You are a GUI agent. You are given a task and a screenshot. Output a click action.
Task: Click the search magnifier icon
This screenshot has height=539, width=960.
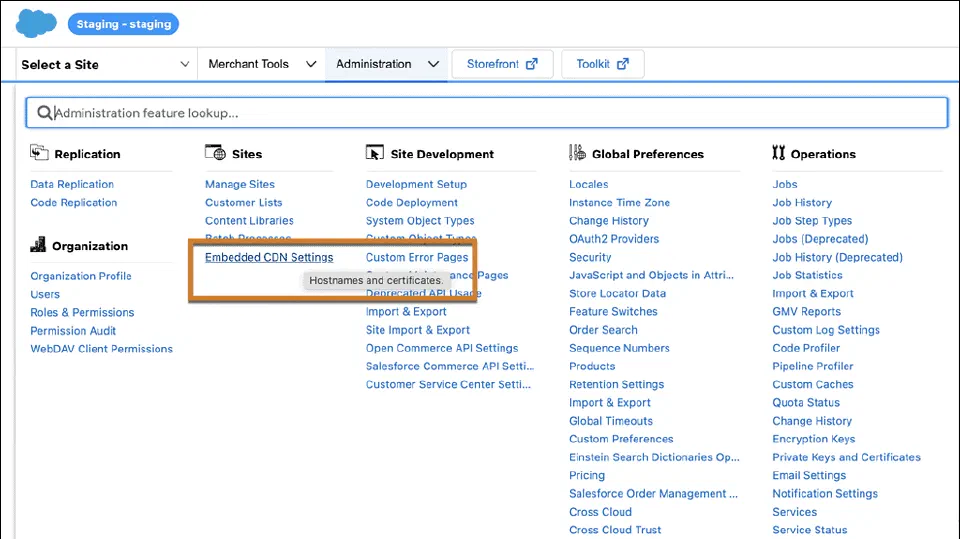44,113
